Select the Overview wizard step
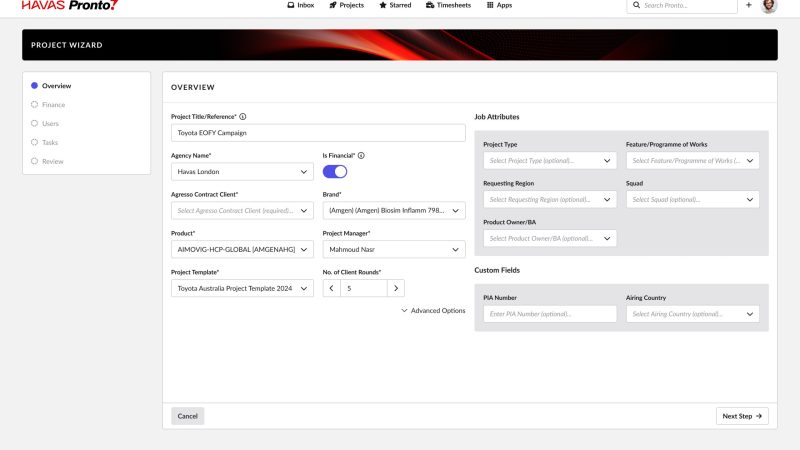The height and width of the screenshot is (450, 800). pyautogui.click(x=51, y=86)
